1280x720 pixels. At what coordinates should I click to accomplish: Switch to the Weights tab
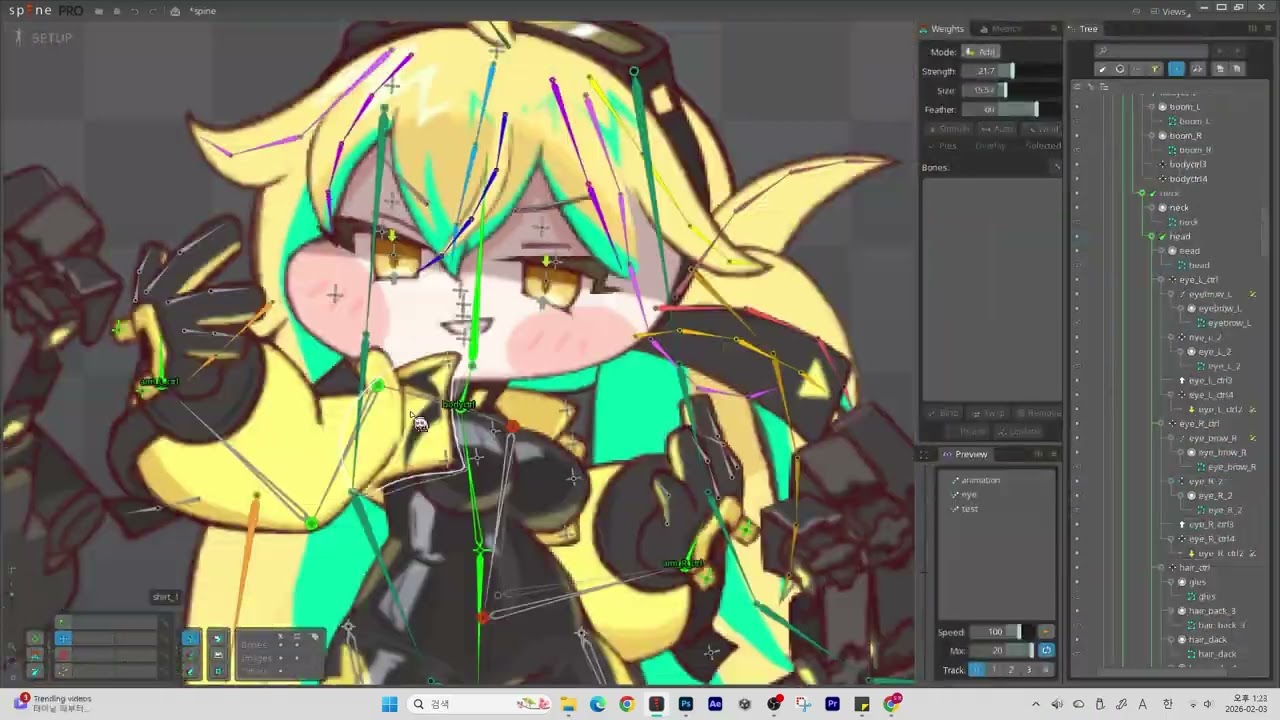point(941,29)
